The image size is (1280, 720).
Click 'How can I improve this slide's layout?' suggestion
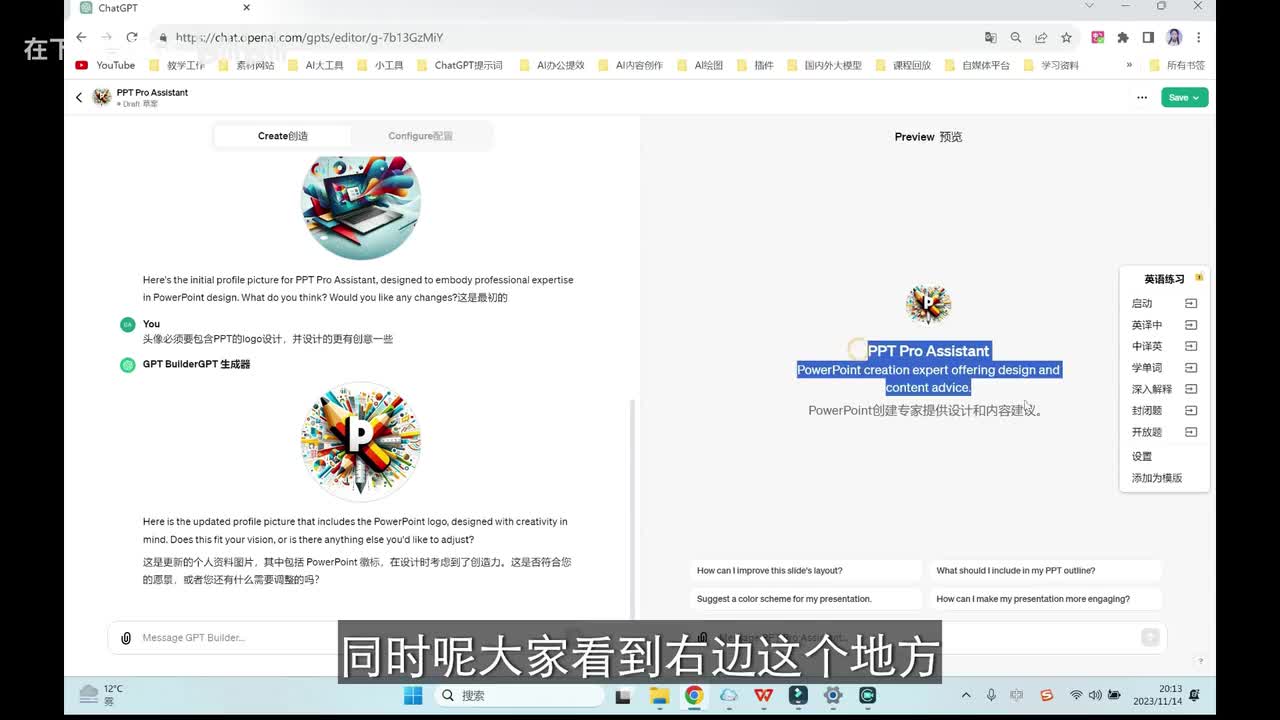click(x=770, y=570)
